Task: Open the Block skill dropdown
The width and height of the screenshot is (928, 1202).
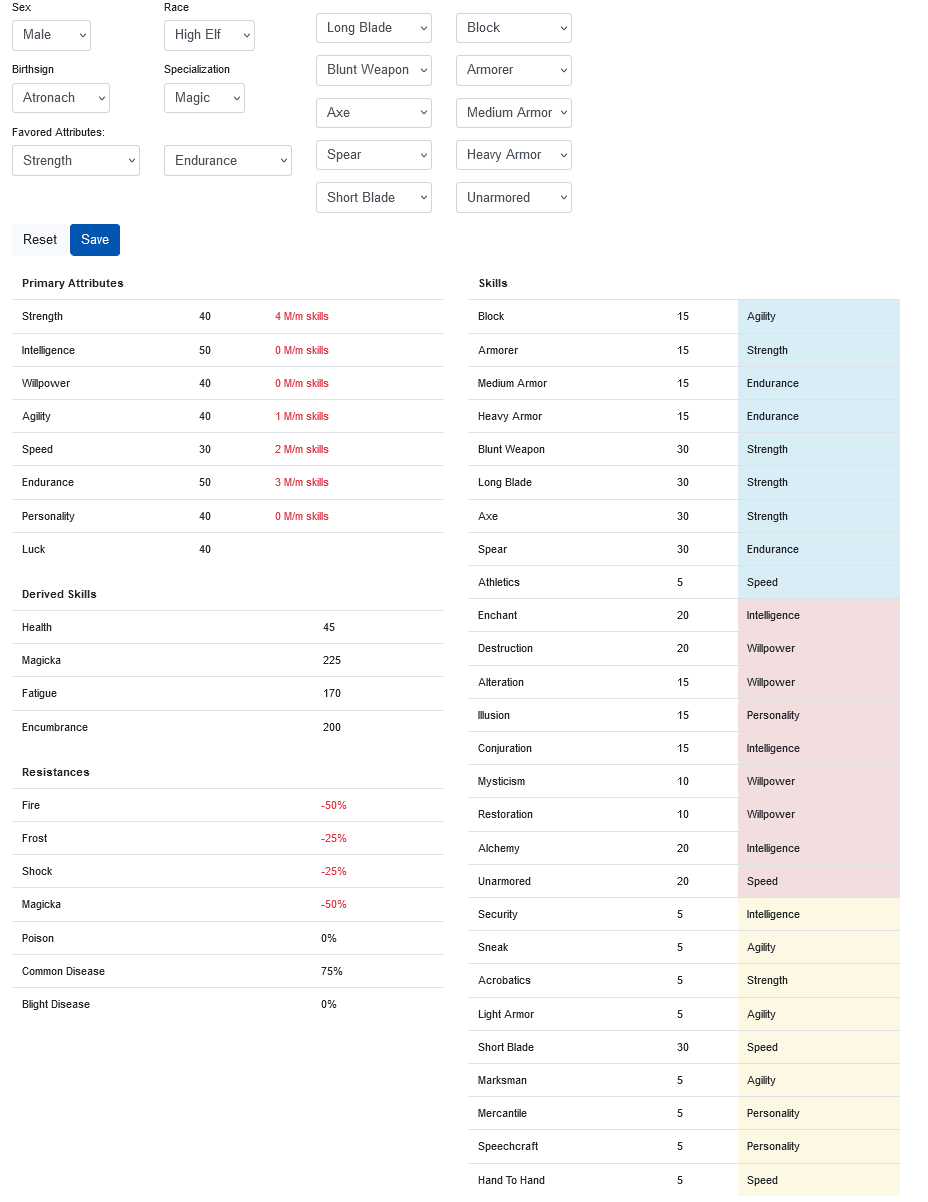Action: pyautogui.click(x=514, y=28)
